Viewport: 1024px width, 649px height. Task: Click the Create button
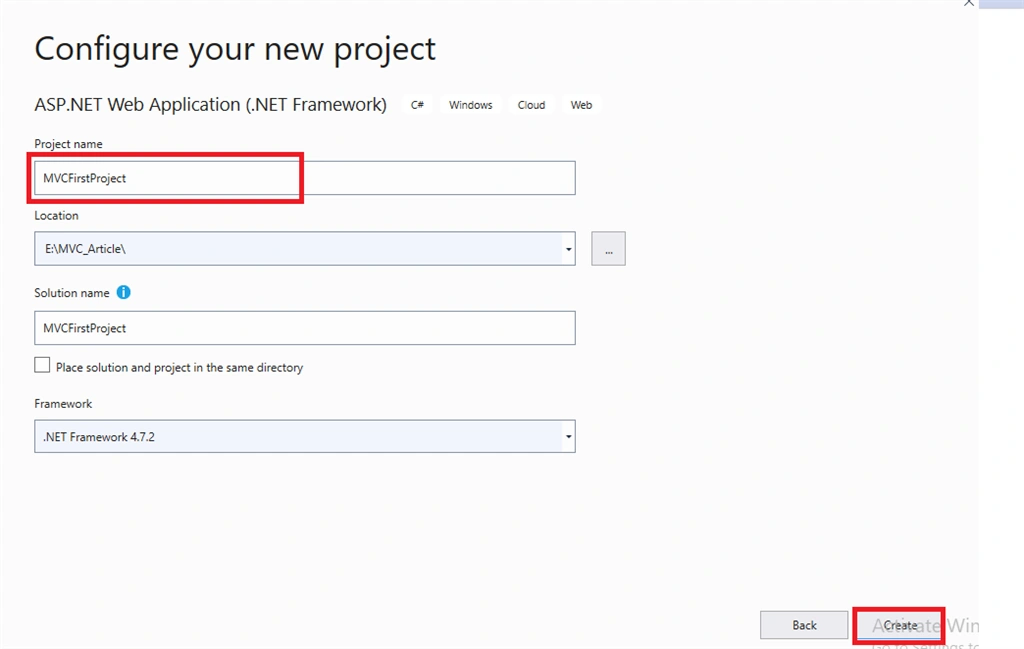point(900,625)
